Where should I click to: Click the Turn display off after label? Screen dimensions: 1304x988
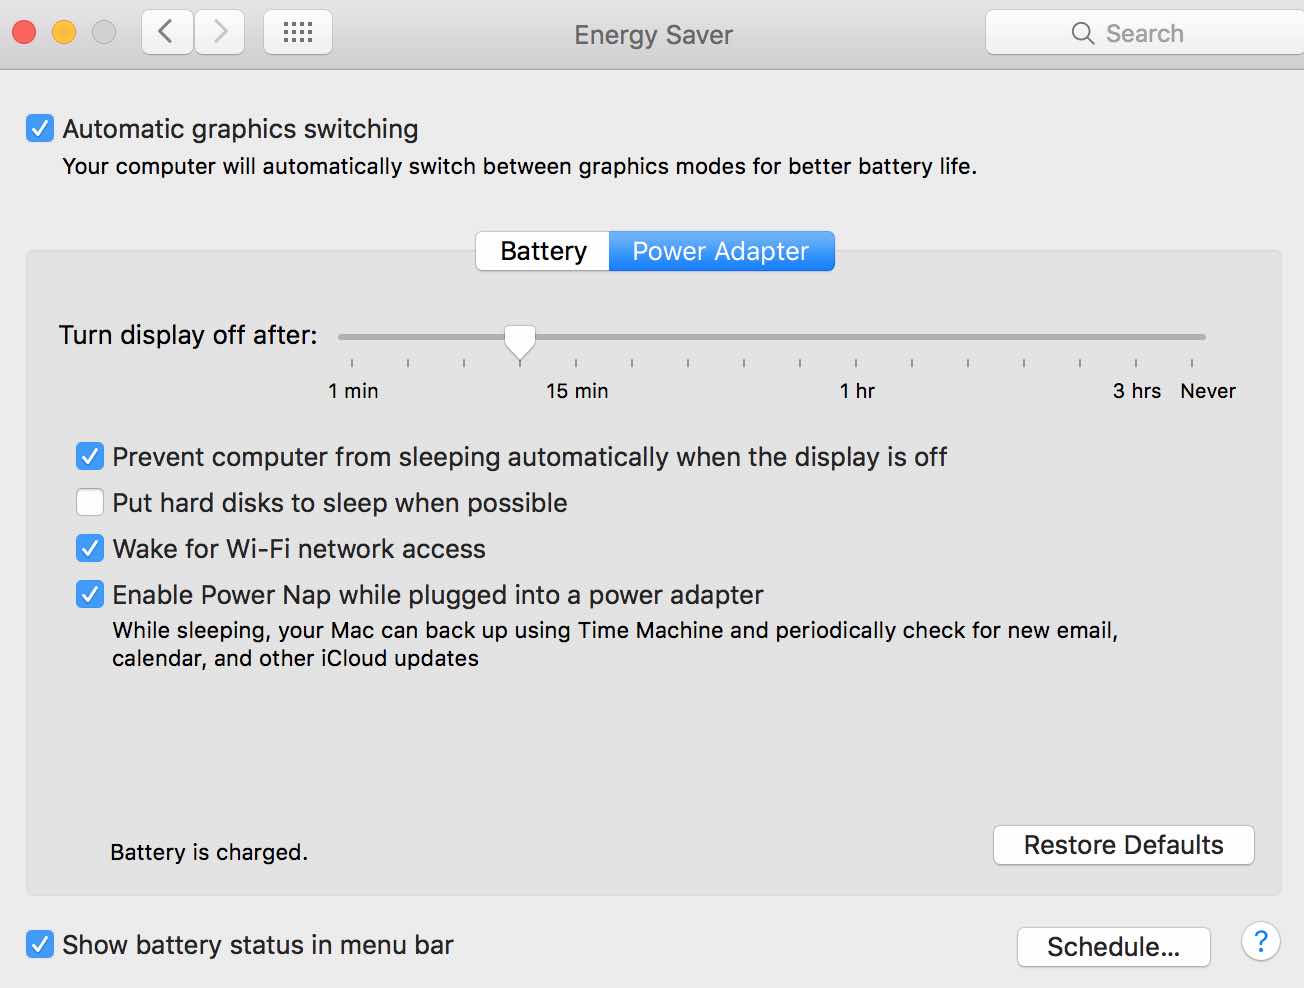(188, 335)
